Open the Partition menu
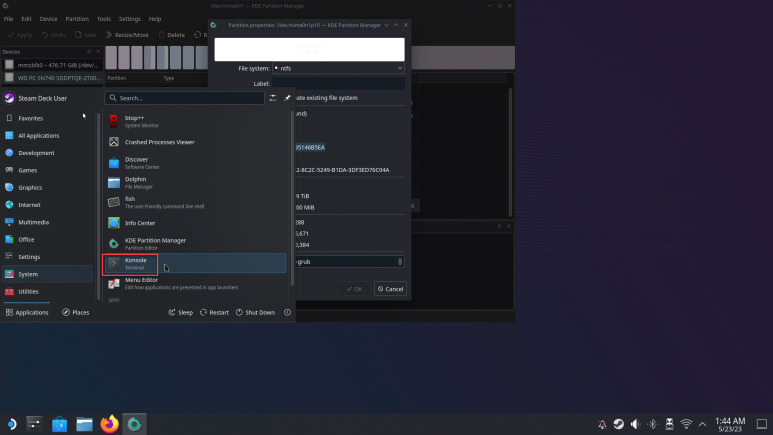The image size is (773, 435). [77, 19]
